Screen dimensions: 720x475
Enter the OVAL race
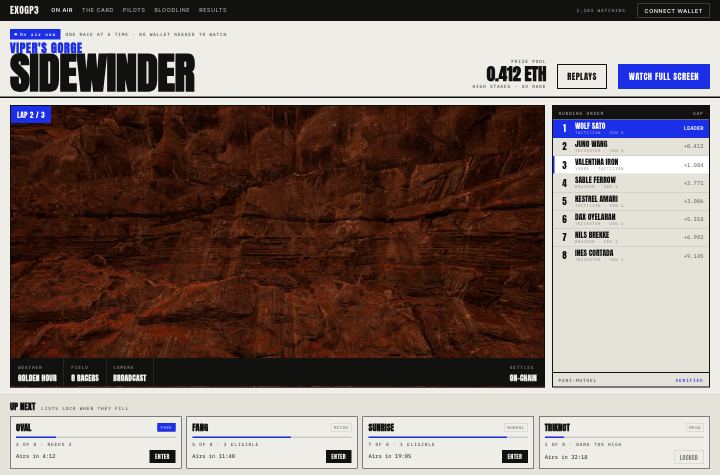pyautogui.click(x=162, y=457)
